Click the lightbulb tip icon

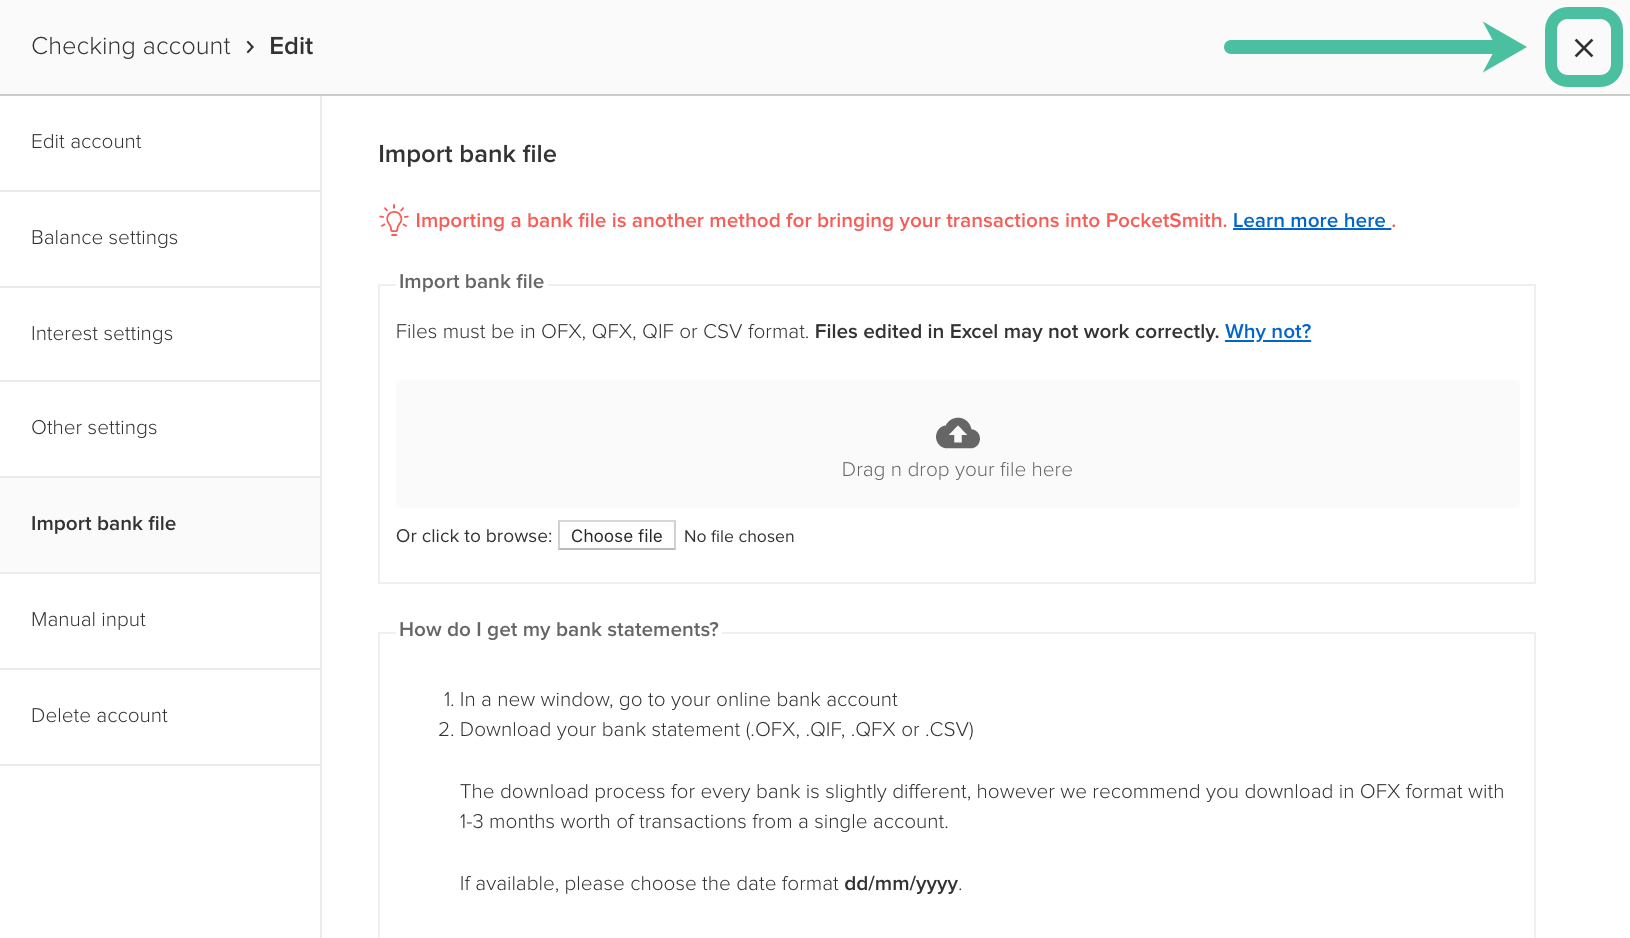393,220
